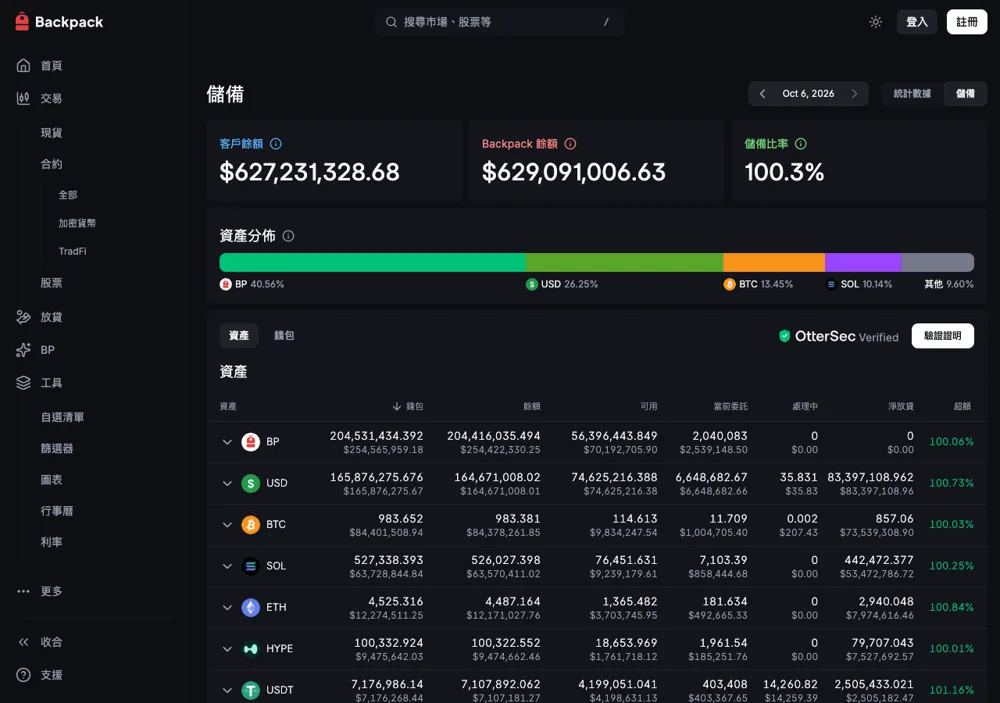Click the BTC coin icon in asset table
The image size is (1000, 703).
251,524
